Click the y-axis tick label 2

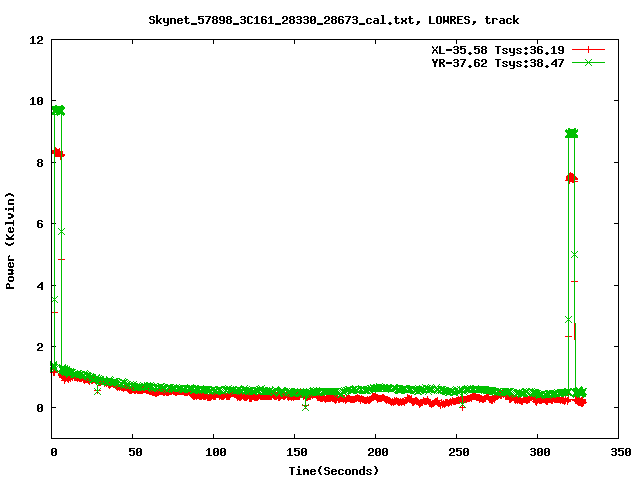pyautogui.click(x=40, y=347)
